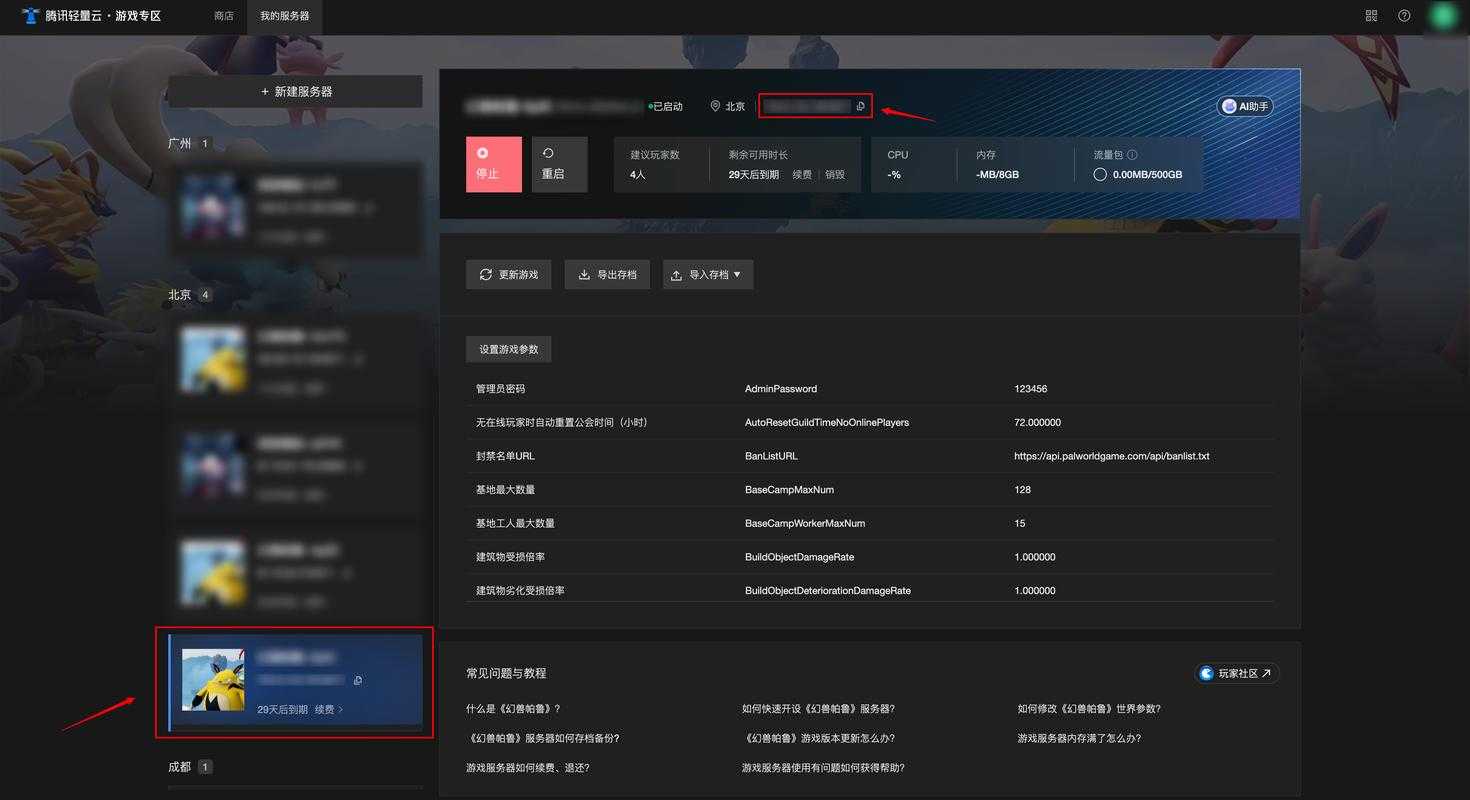Click the 流量包 info icon
This screenshot has height=800, width=1470.
pos(1132,155)
